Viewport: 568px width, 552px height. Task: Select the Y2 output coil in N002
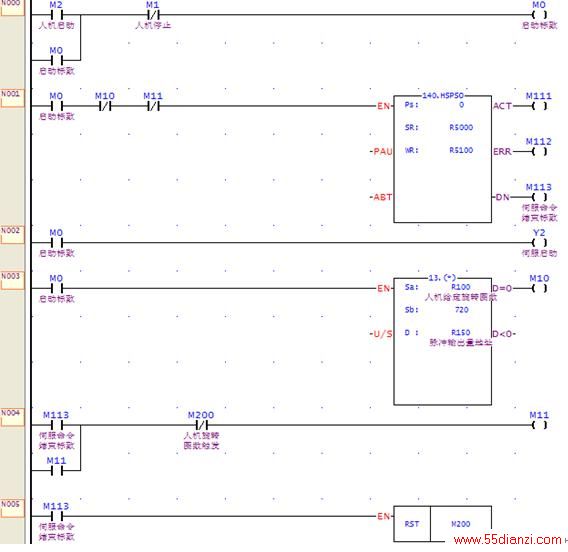tap(539, 243)
